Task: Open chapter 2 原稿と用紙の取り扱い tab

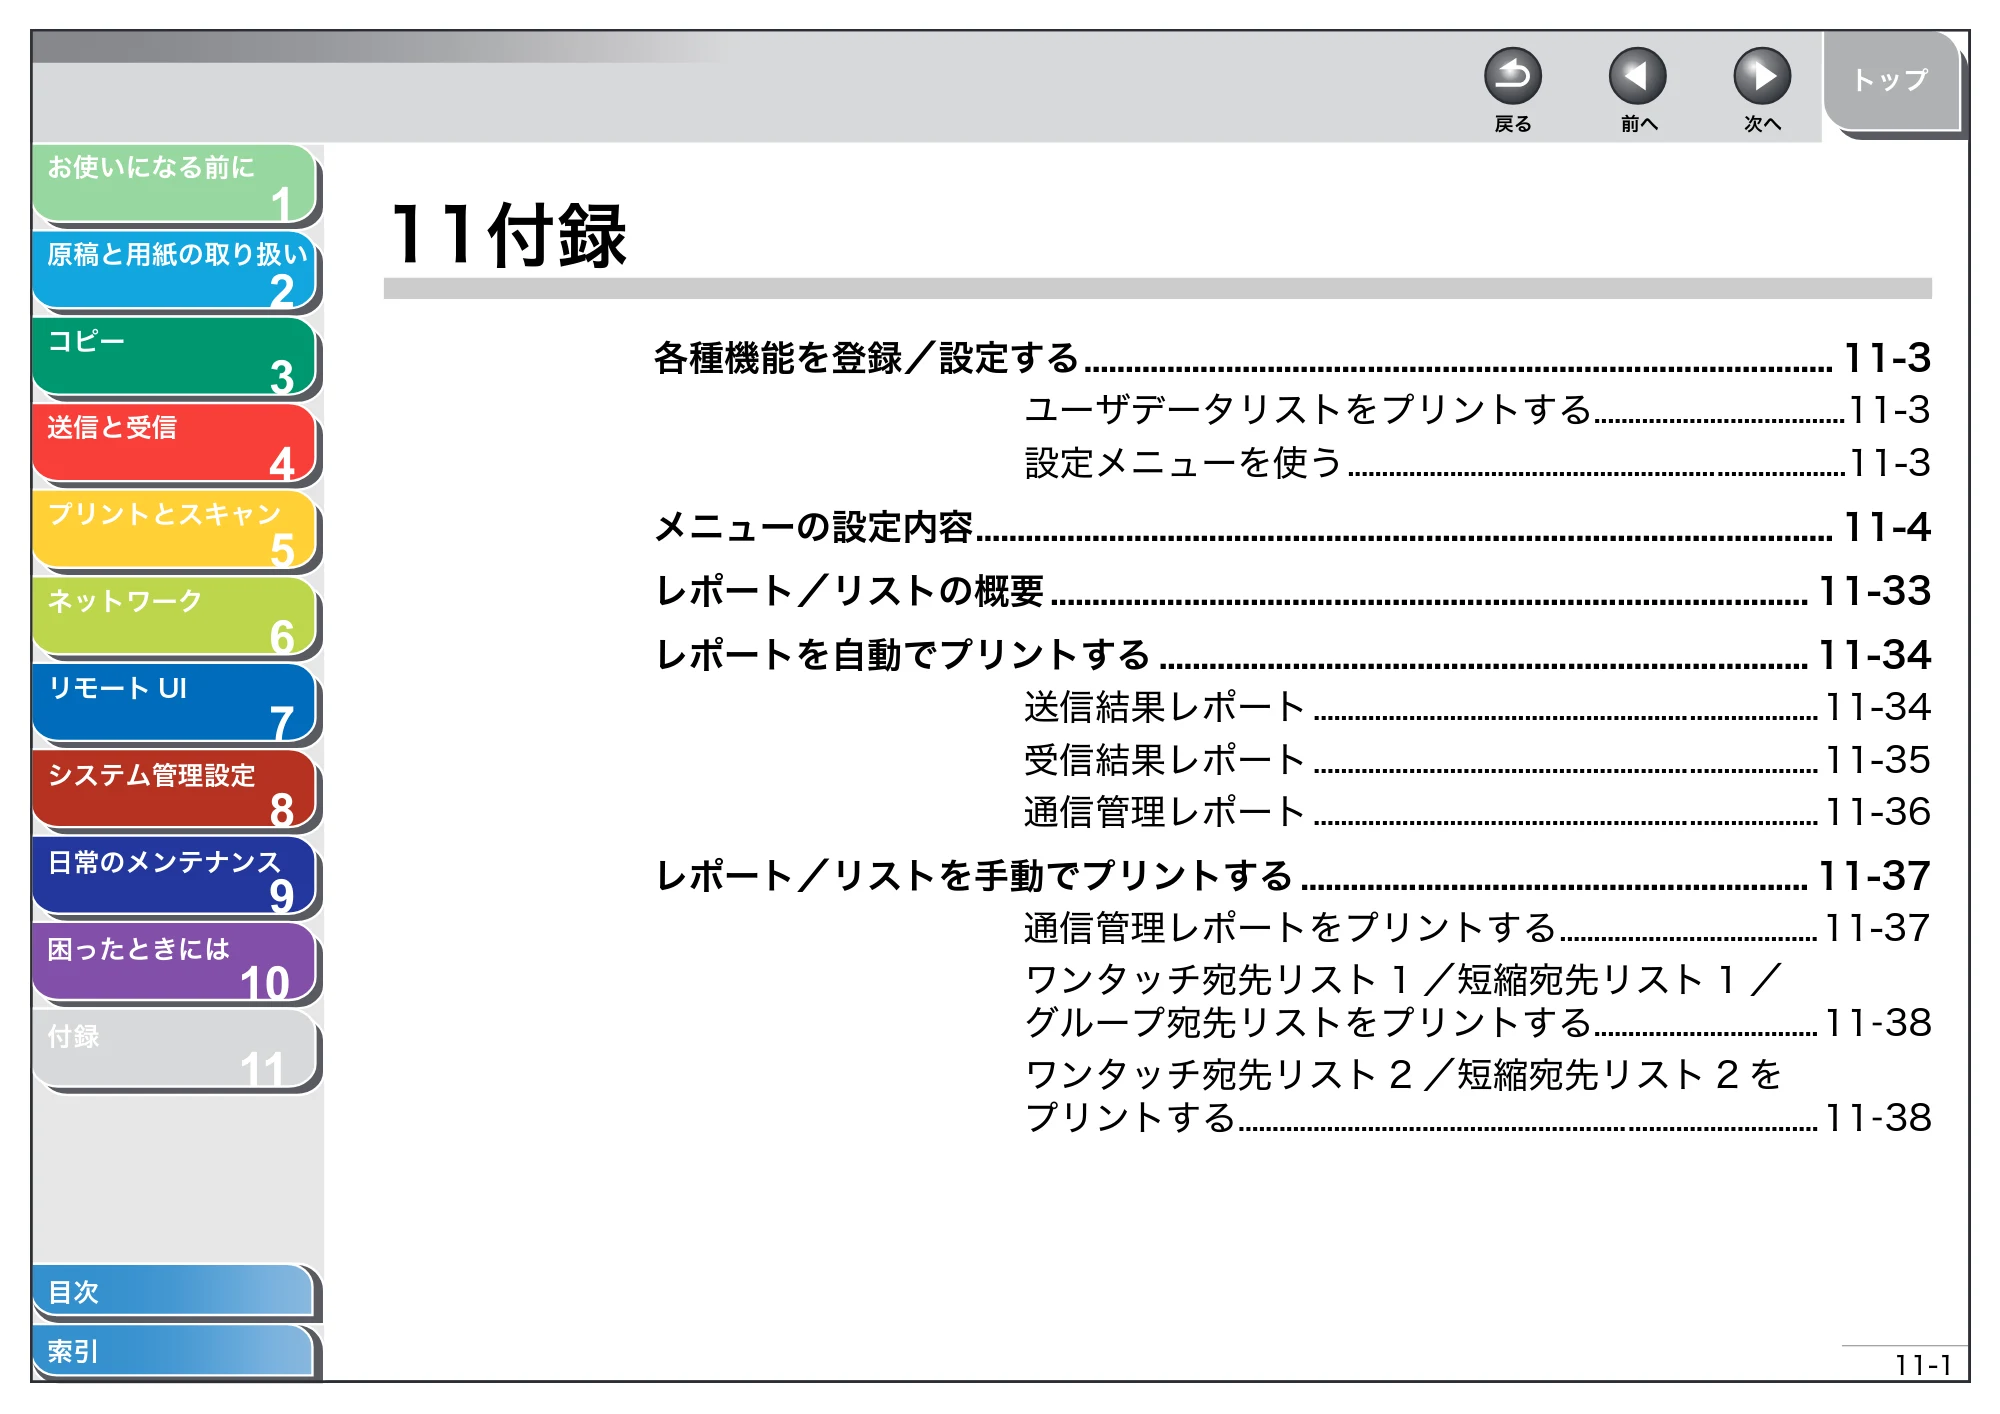Action: pyautogui.click(x=175, y=270)
